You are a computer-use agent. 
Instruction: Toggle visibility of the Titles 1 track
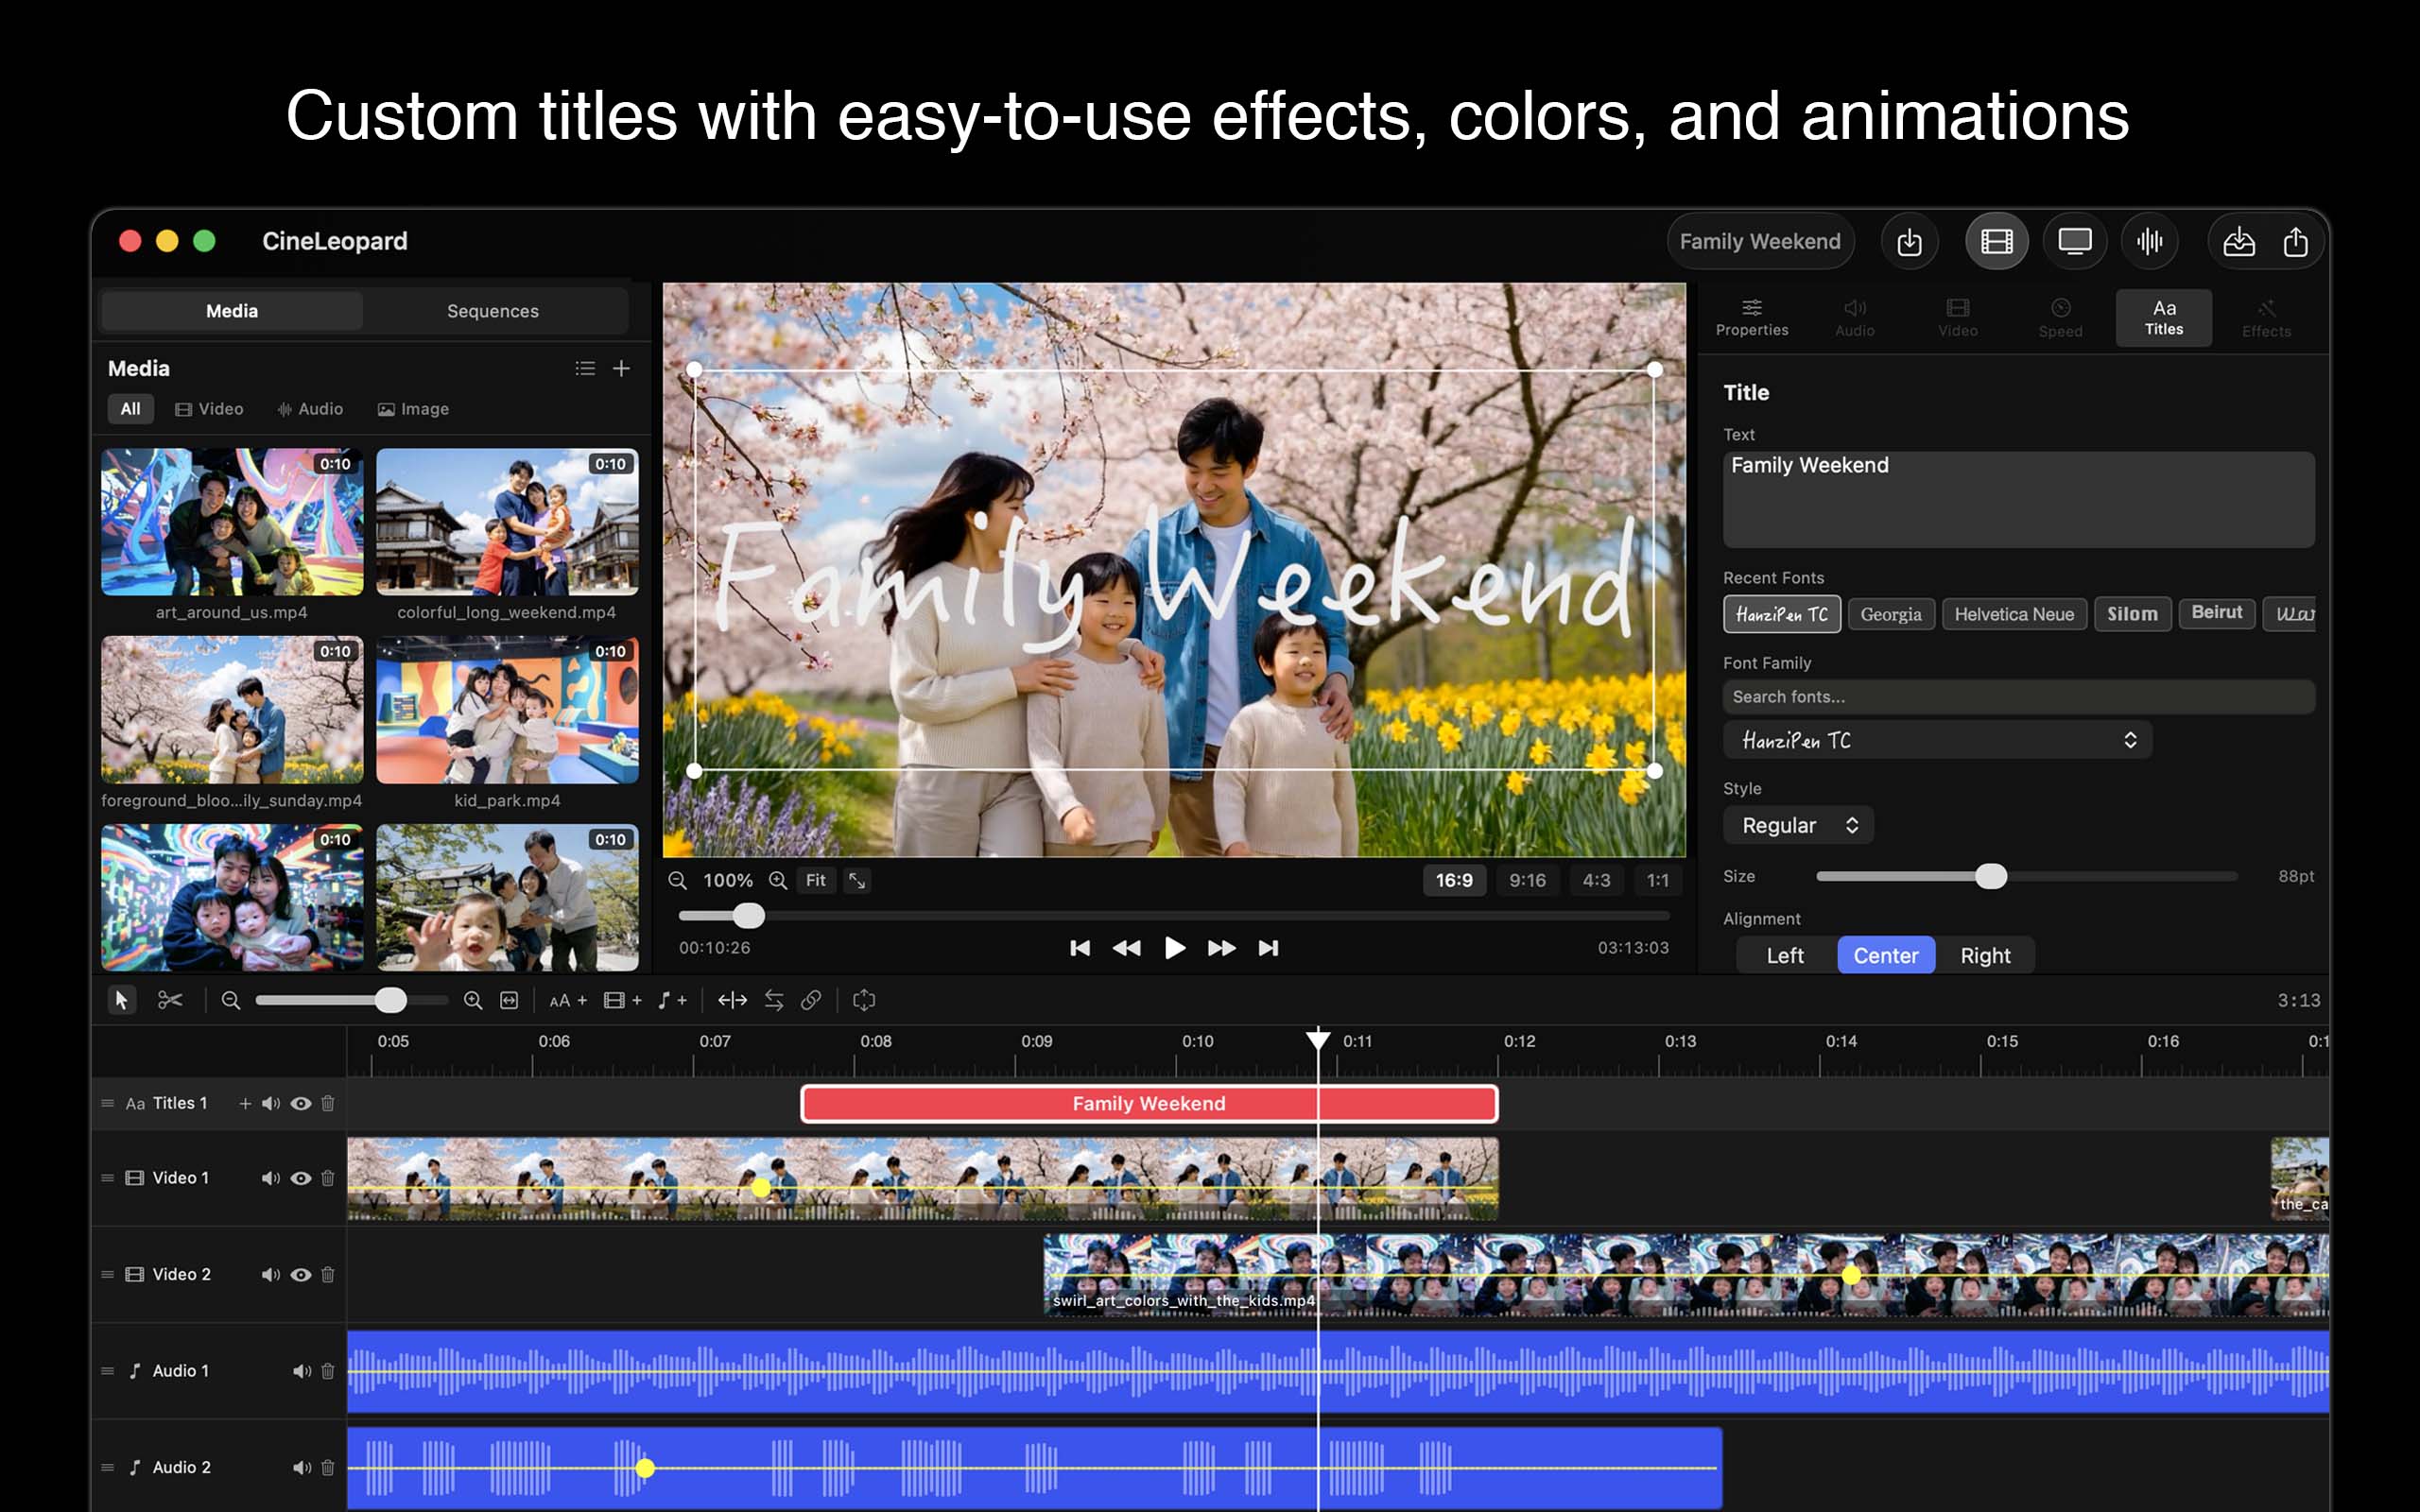coord(300,1103)
